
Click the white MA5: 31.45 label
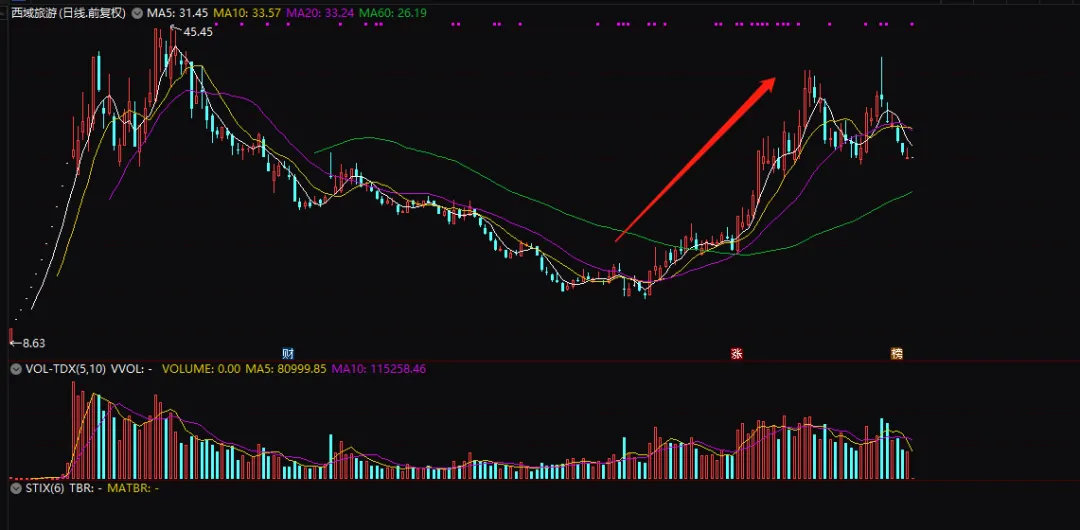(x=177, y=13)
